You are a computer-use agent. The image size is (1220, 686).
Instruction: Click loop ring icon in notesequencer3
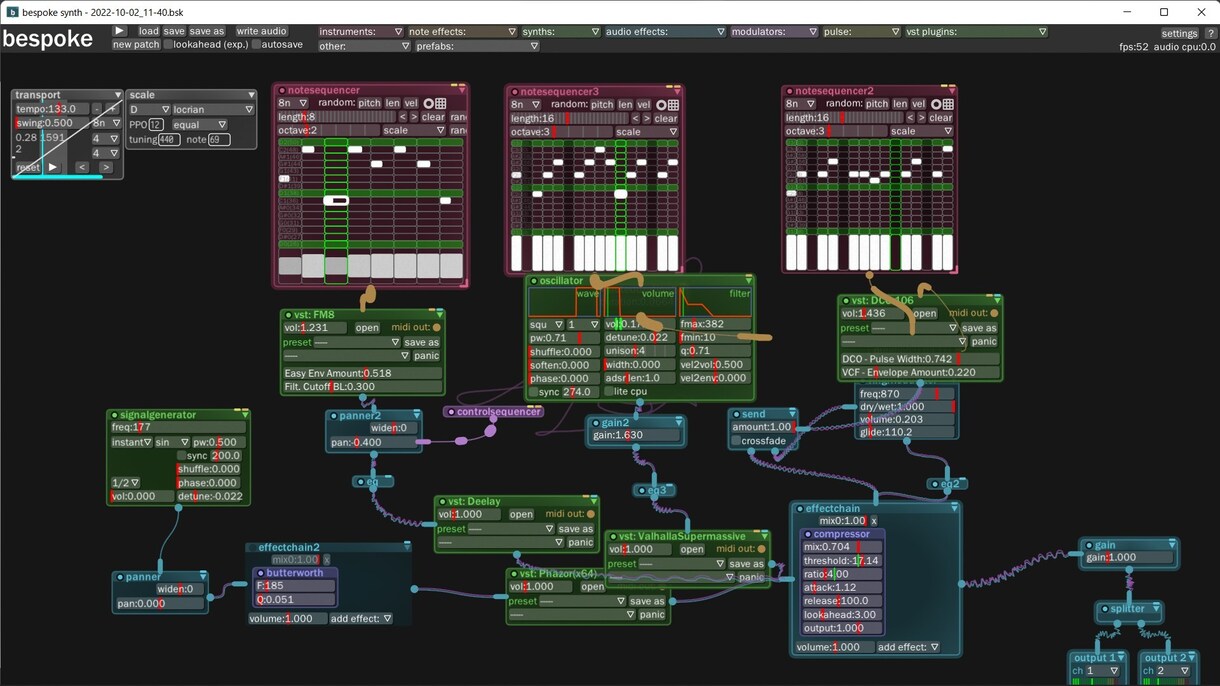click(x=661, y=104)
